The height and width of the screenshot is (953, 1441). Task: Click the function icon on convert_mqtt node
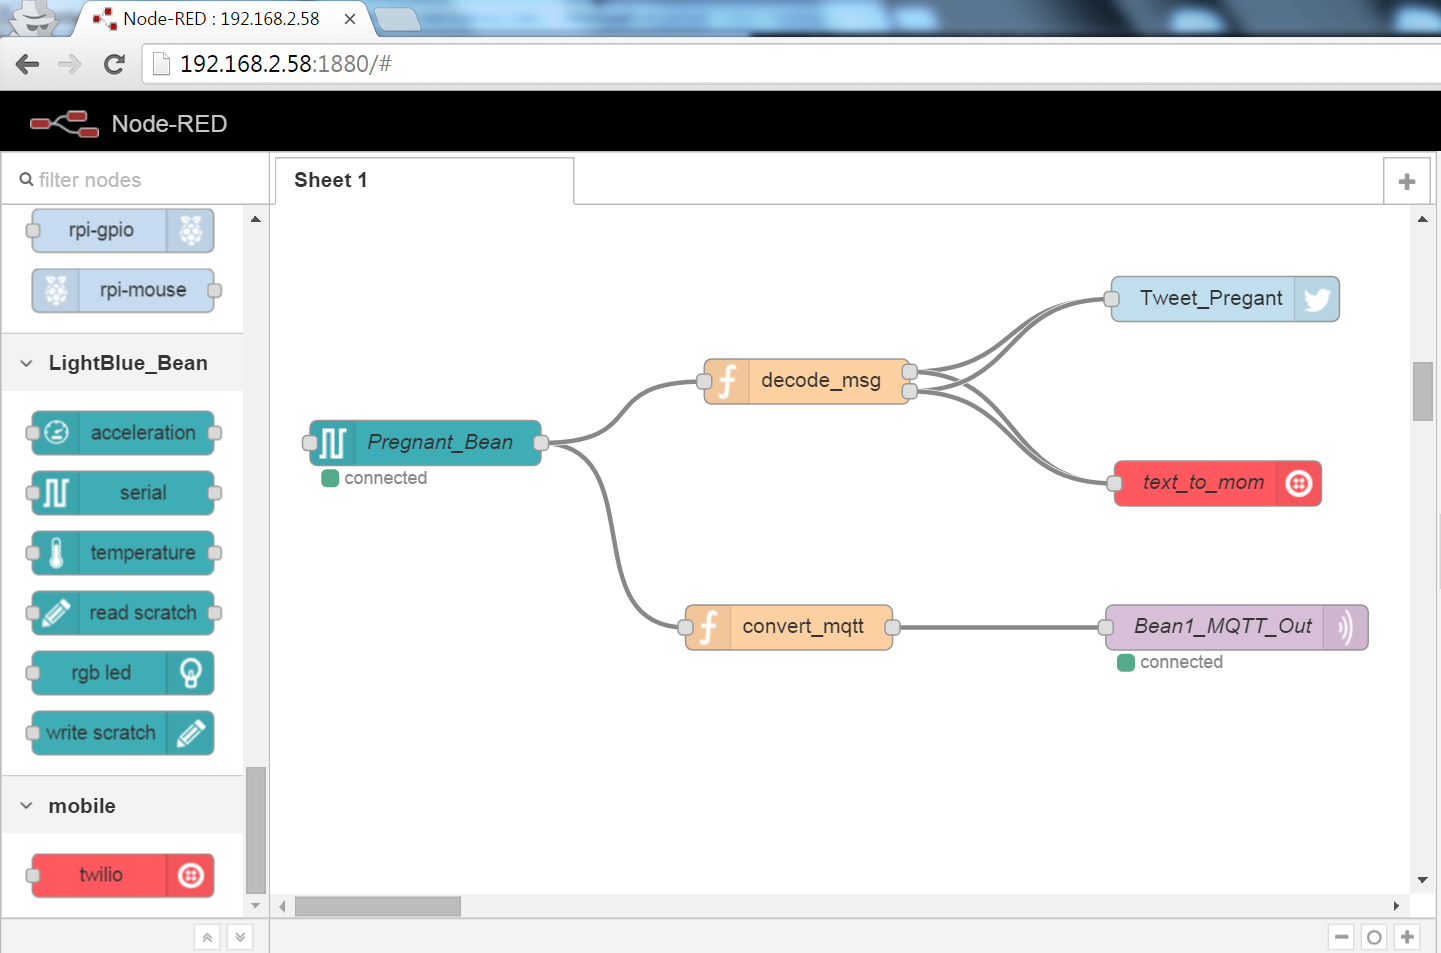(x=708, y=627)
